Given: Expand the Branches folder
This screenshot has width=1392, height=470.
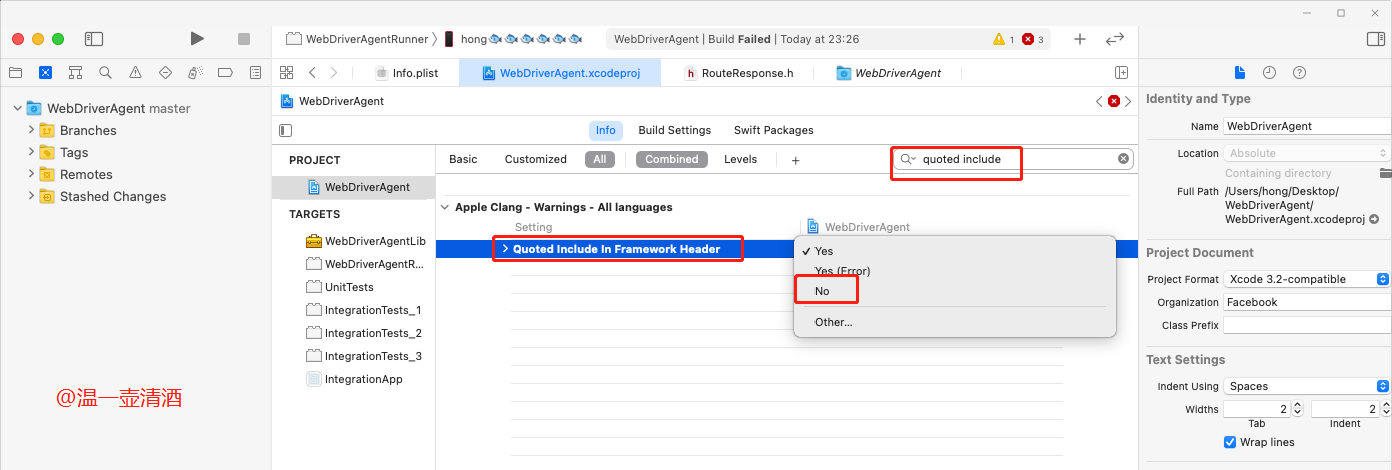Looking at the screenshot, I should point(31,130).
